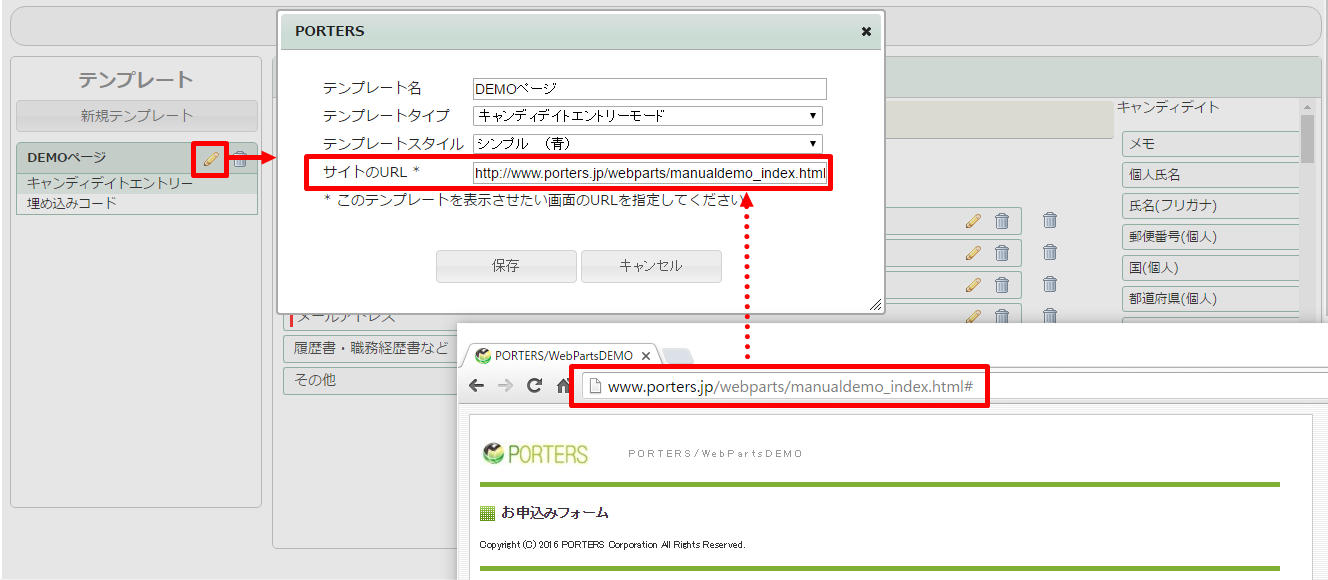1328x580 pixels.
Task: Select the DEMOページ template header
Action: [137, 158]
